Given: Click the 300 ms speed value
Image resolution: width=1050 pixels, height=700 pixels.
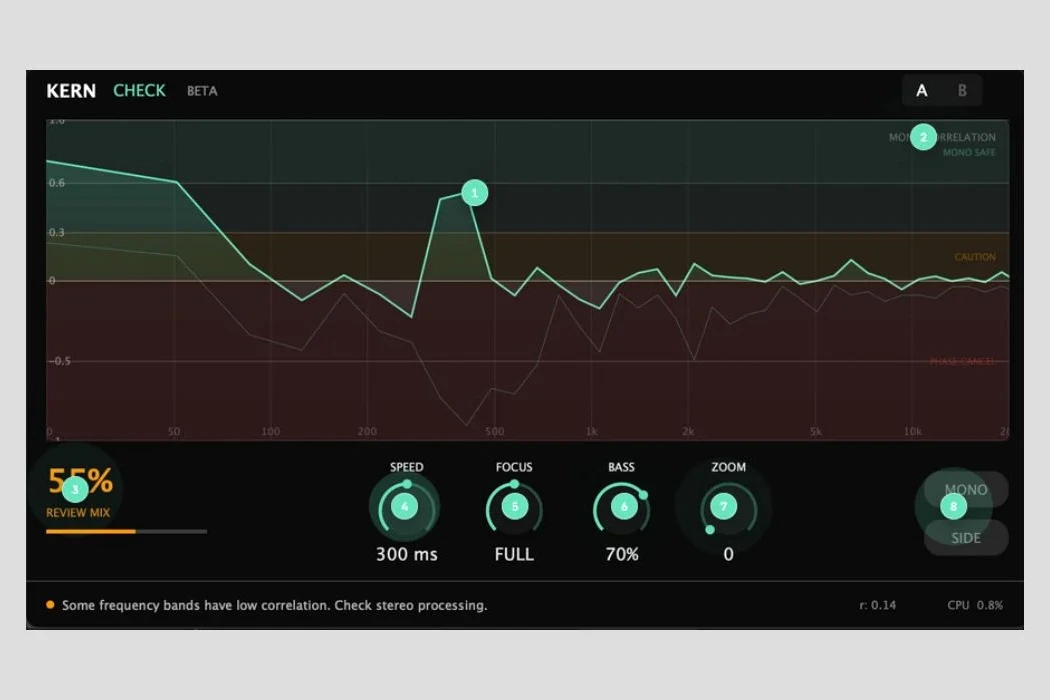Looking at the screenshot, I should pyautogui.click(x=406, y=554).
